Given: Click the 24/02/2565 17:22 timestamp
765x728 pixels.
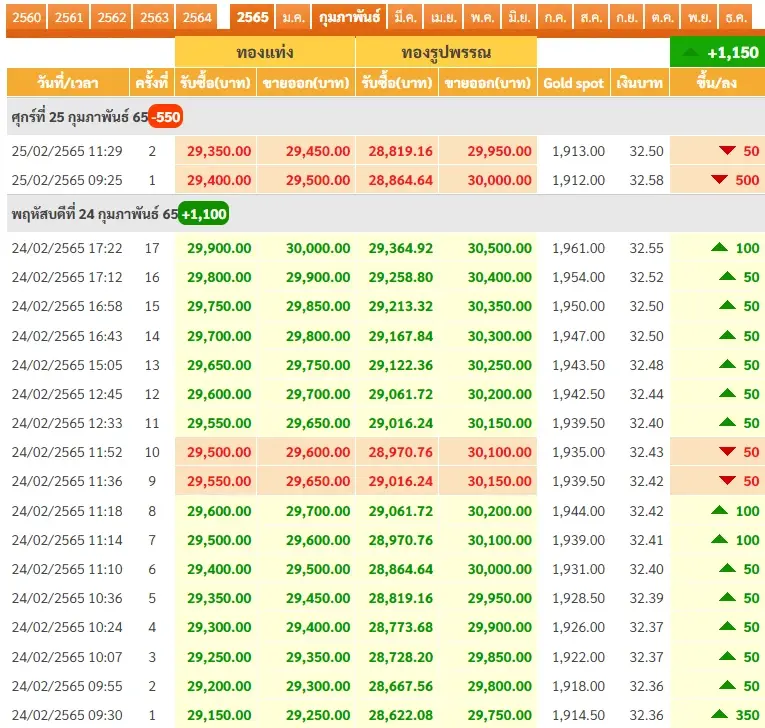Looking at the screenshot, I should point(67,248).
